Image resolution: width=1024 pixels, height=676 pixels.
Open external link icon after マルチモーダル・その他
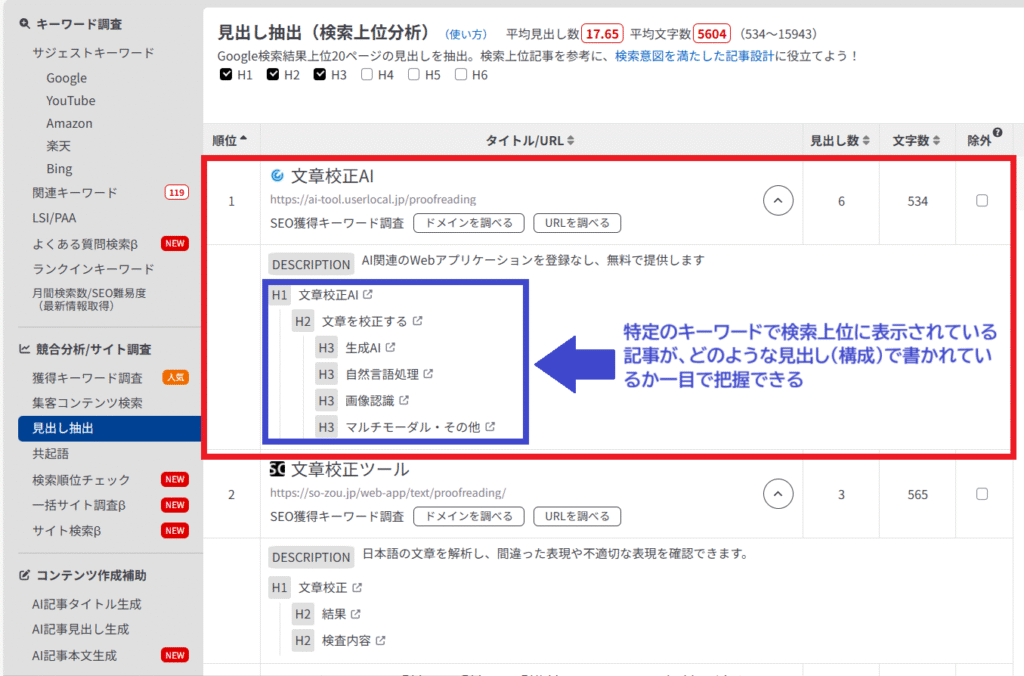pyautogui.click(x=491, y=427)
